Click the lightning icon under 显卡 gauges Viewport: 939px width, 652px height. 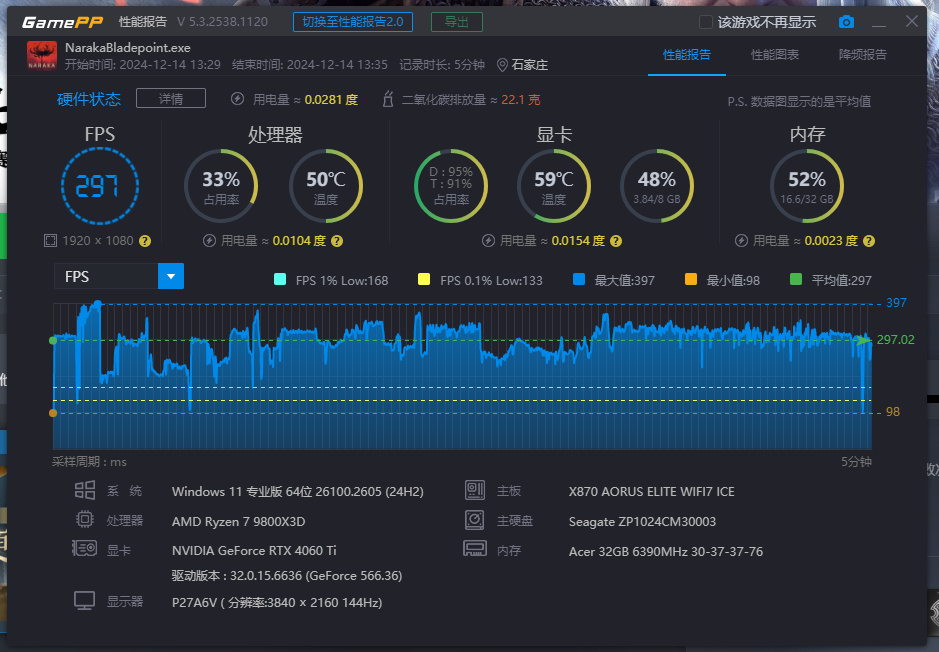coord(488,241)
